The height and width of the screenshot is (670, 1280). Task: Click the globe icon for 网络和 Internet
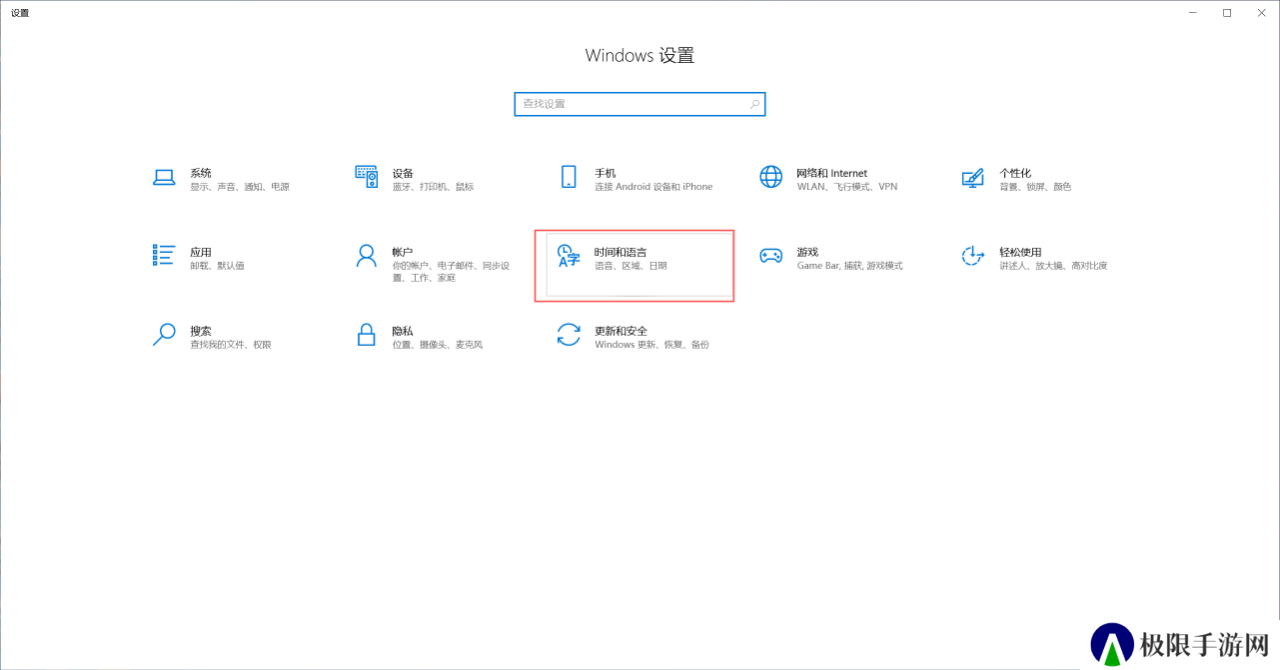click(x=771, y=177)
